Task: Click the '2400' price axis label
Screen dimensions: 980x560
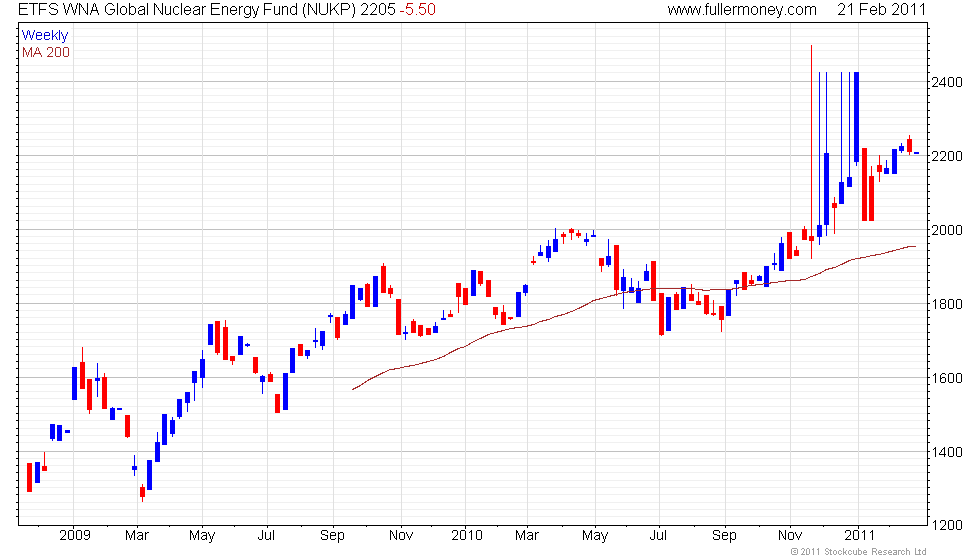Action: click(x=947, y=82)
